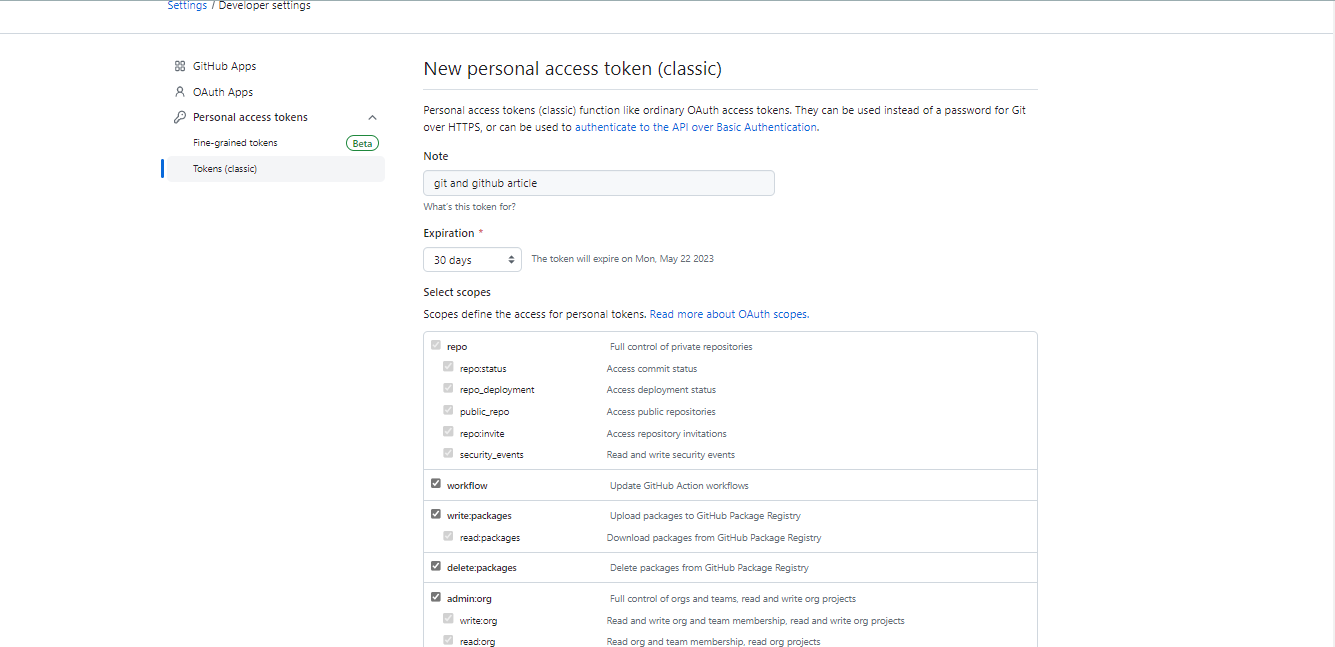Uncheck the admin:org scope checkbox
Viewport: 1335px width, 647px height.
[435, 597]
